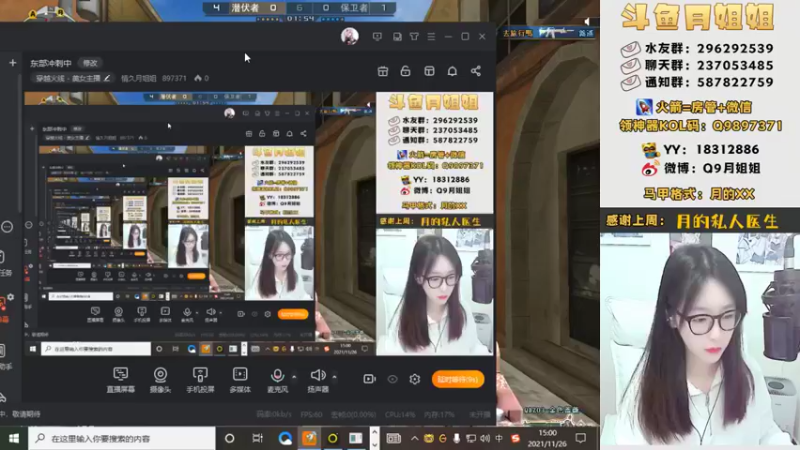Mute the microphone (麦克风)
Image resolution: width=800 pixels, height=450 pixels.
pos(277,380)
